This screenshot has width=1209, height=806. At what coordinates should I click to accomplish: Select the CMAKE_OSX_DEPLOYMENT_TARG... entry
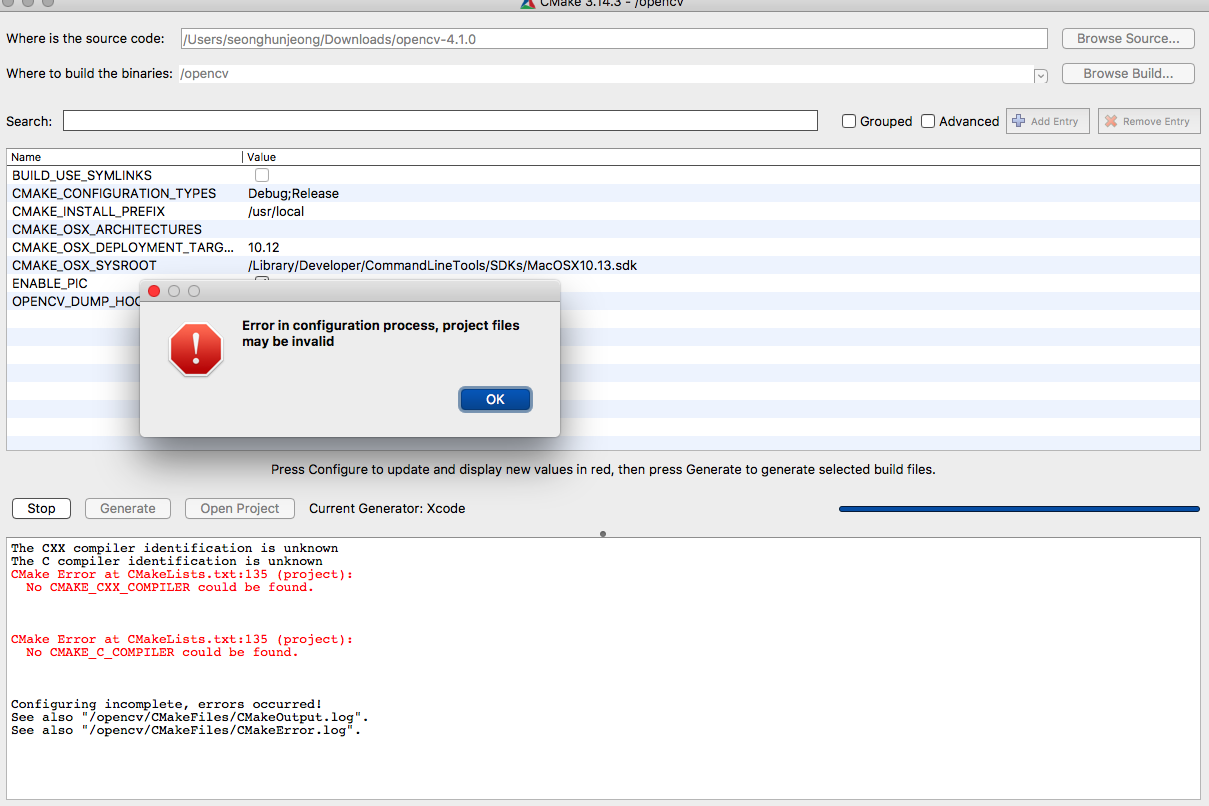coord(123,247)
